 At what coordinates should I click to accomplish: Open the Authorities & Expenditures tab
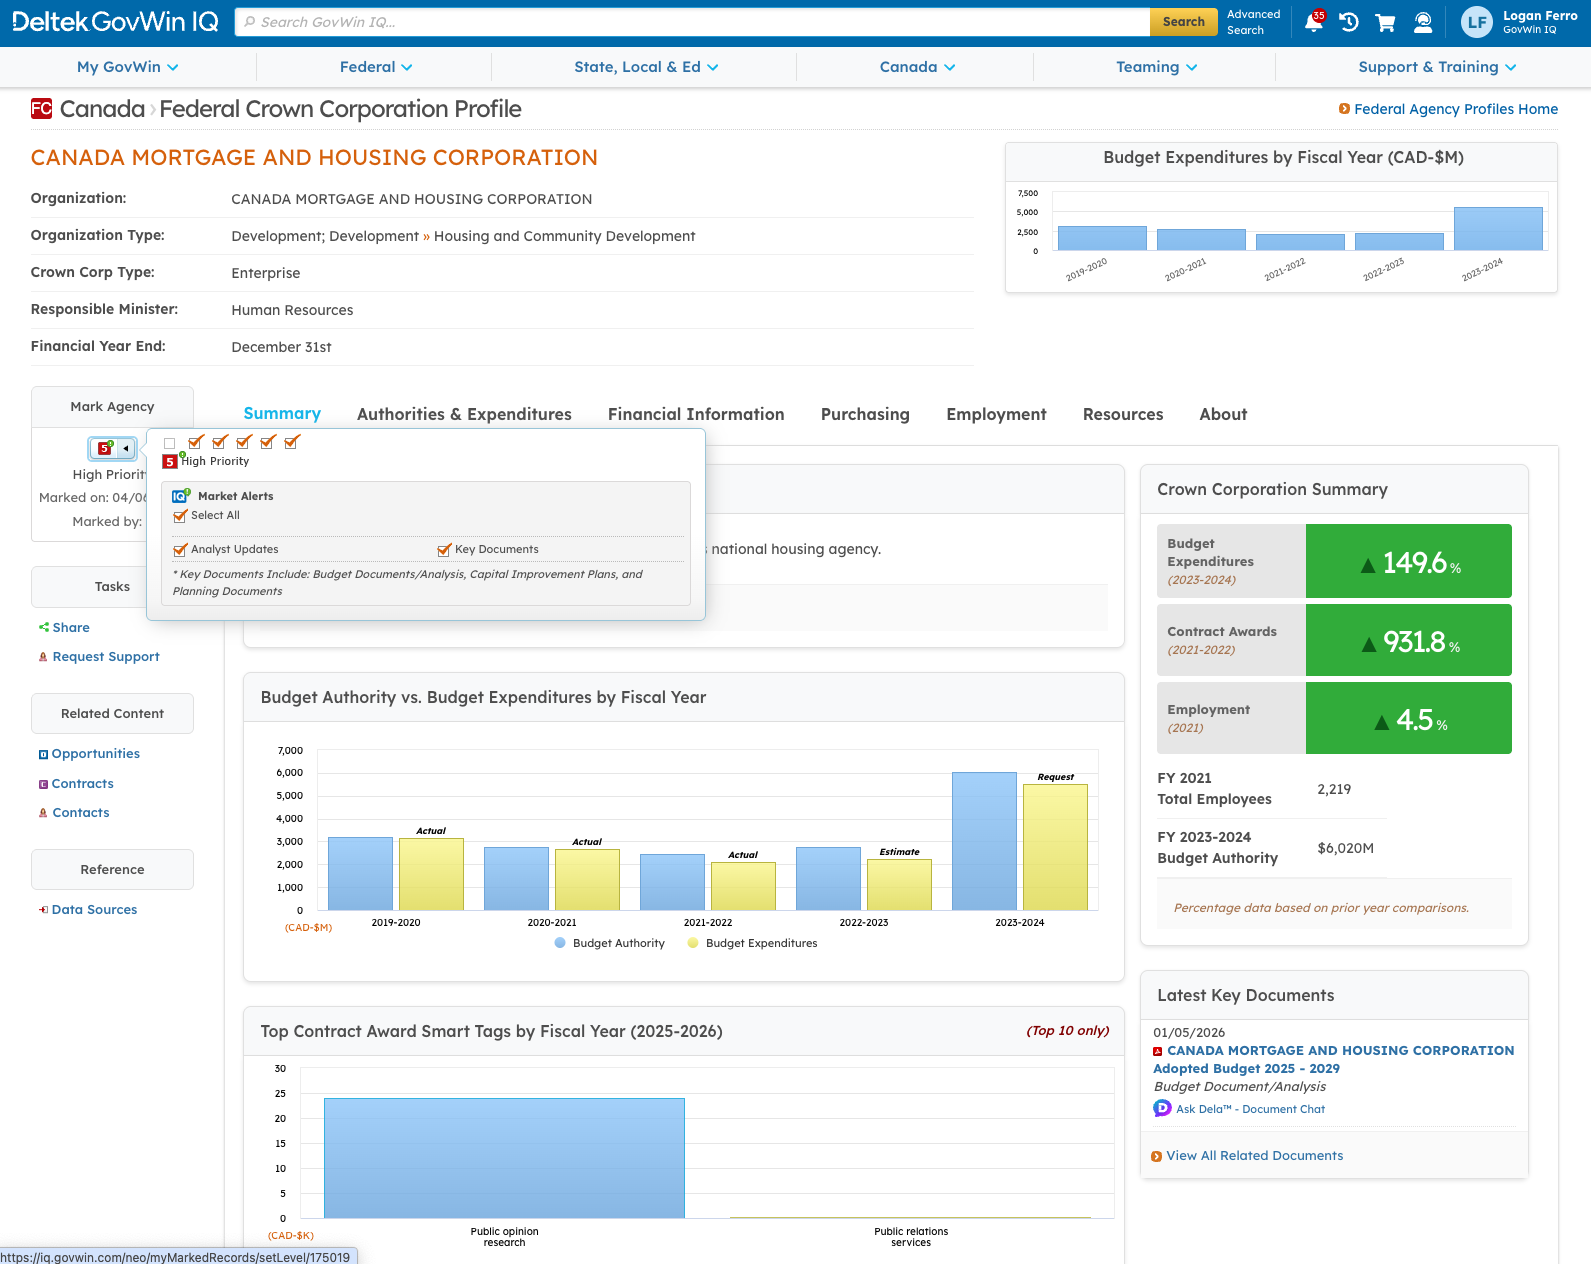(x=464, y=414)
